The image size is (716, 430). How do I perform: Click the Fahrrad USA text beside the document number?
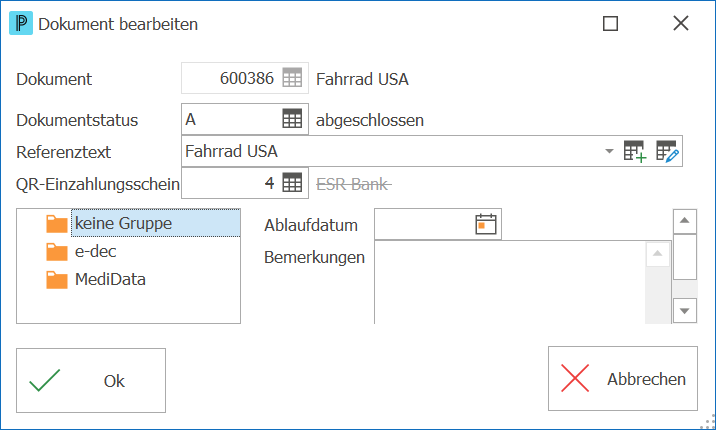coord(362,79)
